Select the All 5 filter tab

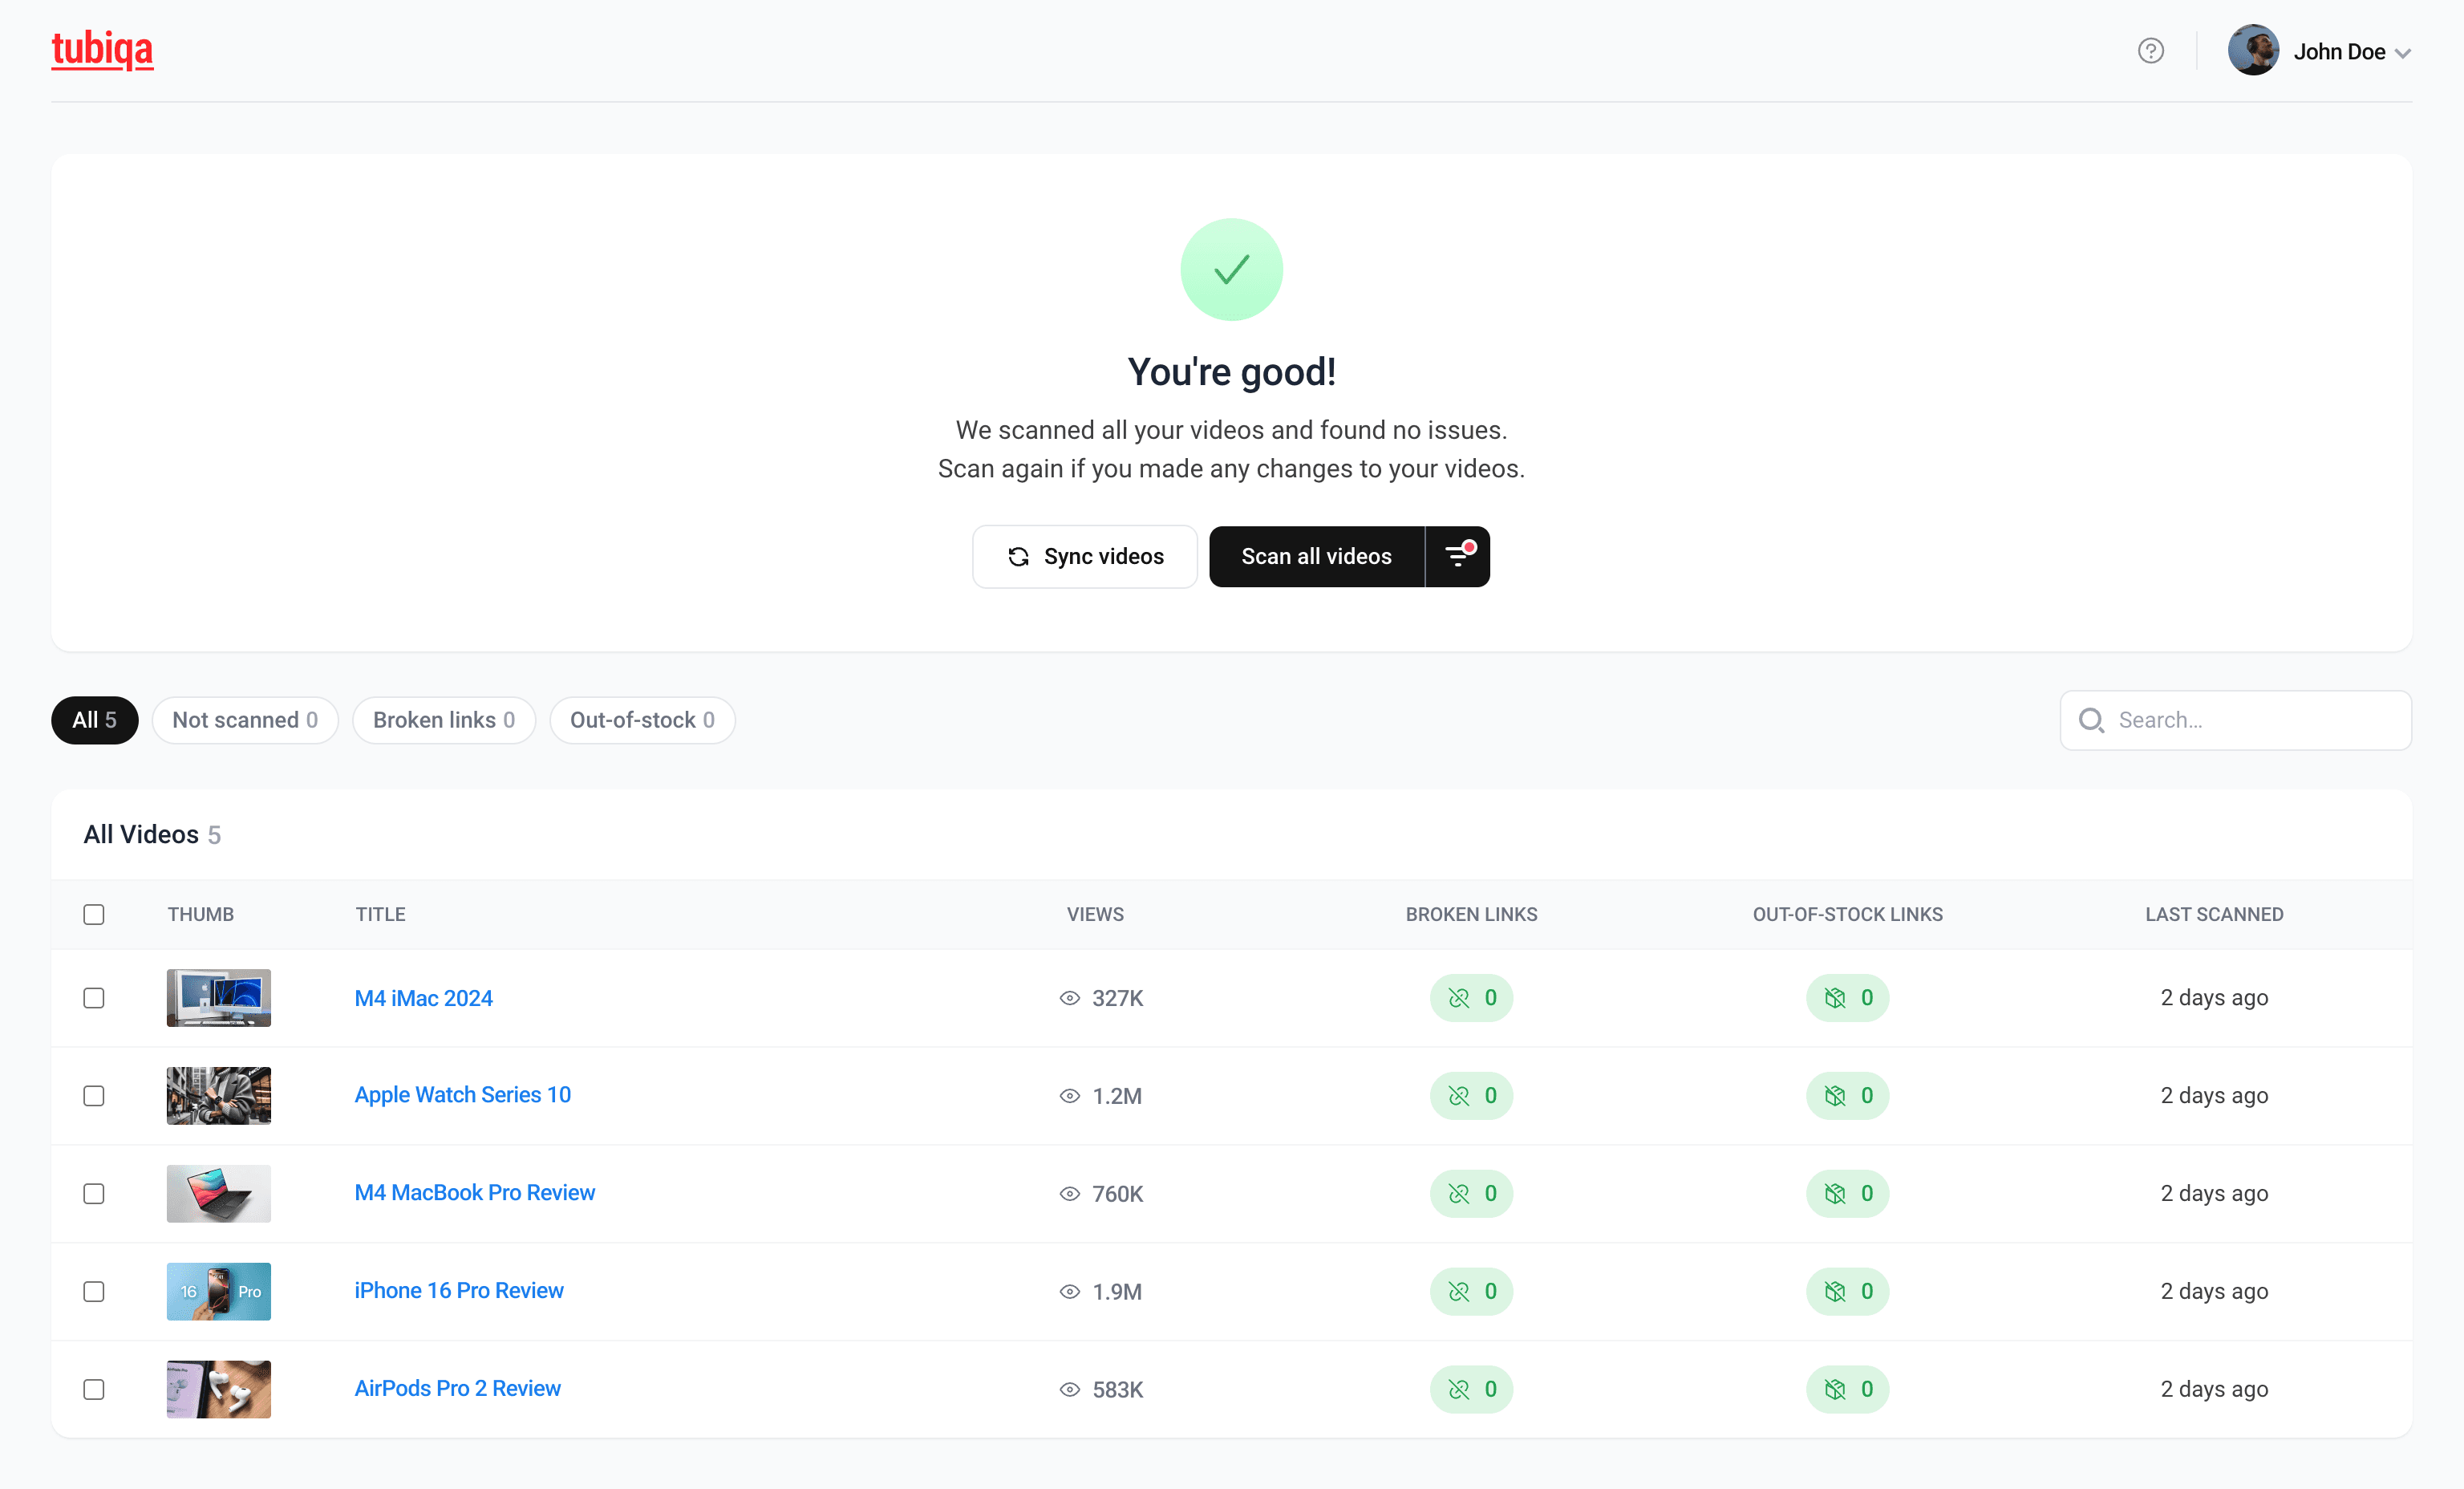pyautogui.click(x=95, y=720)
